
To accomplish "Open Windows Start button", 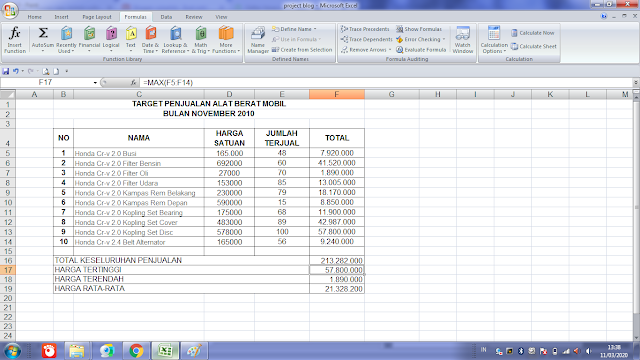I will [x=12, y=351].
